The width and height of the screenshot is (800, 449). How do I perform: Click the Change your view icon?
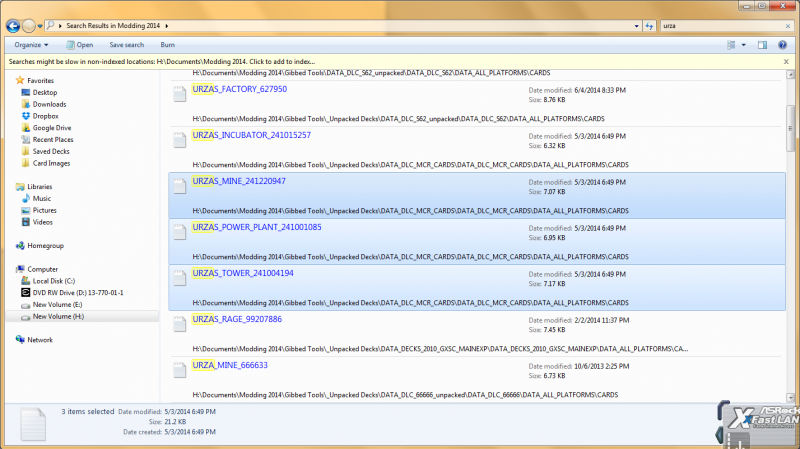tap(731, 45)
